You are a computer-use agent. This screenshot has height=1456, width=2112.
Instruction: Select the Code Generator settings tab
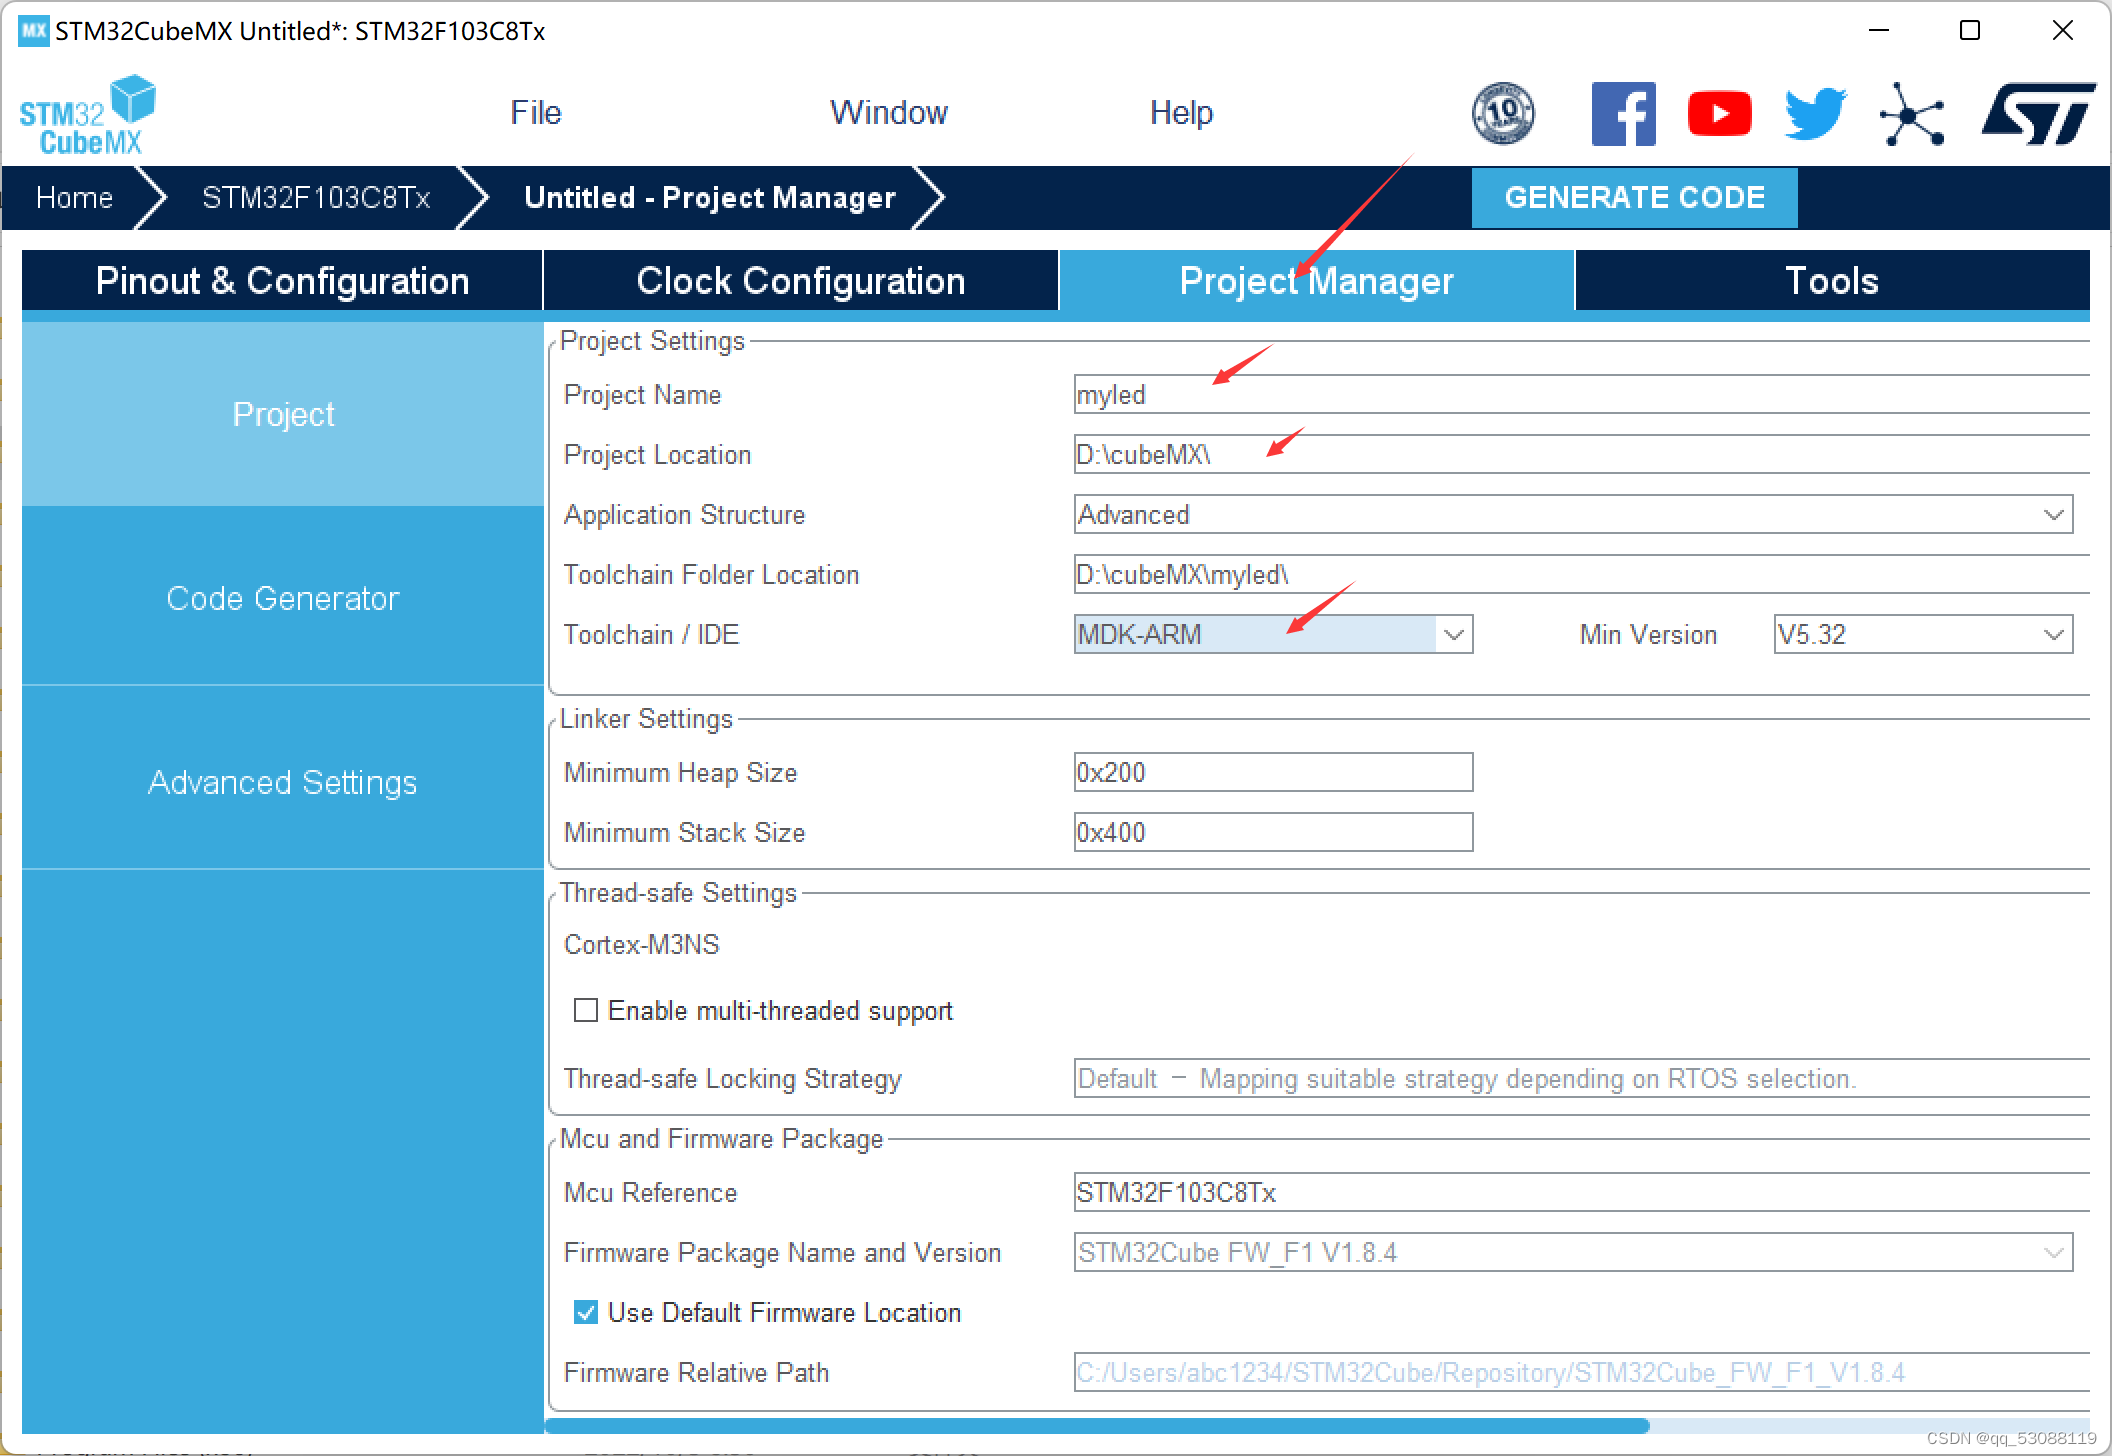282,599
